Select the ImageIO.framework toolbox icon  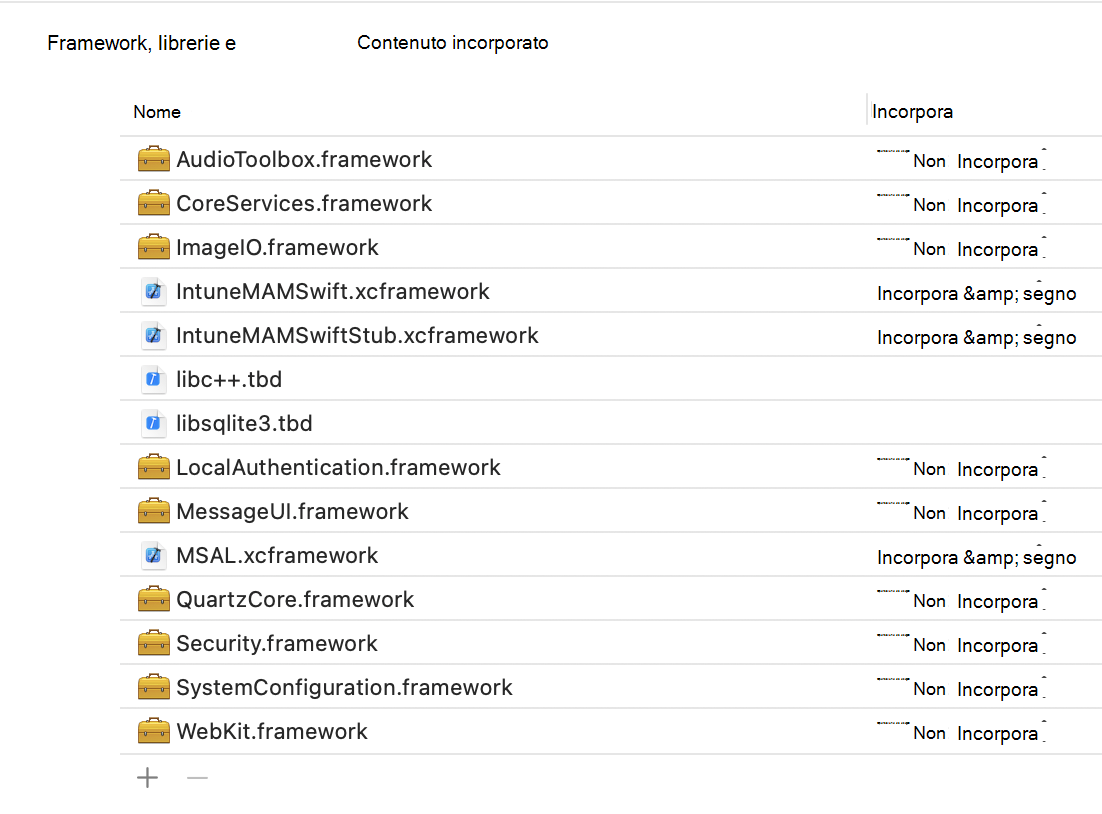pos(154,247)
